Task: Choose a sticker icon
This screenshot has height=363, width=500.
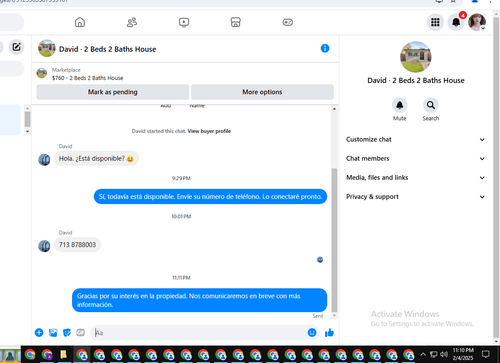Action: point(67,332)
